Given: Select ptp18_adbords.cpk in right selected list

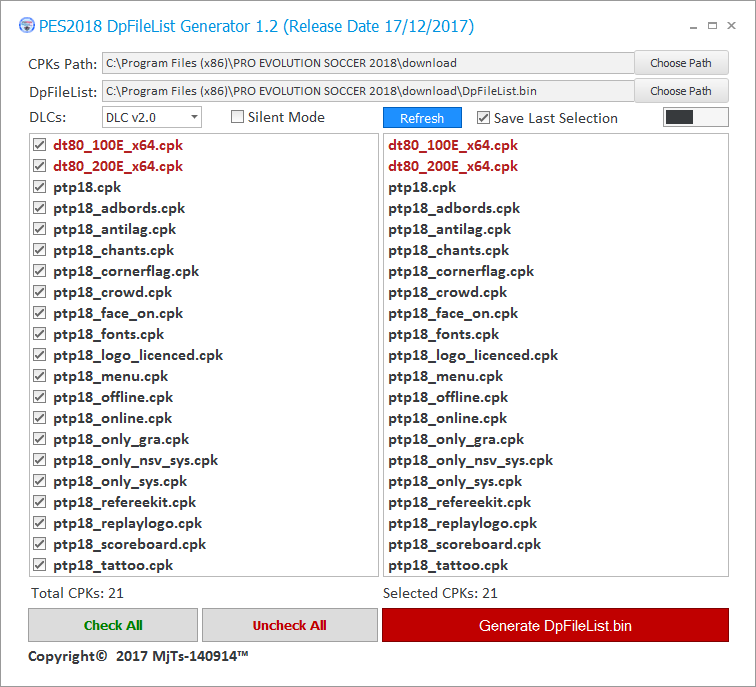Looking at the screenshot, I should [x=454, y=208].
